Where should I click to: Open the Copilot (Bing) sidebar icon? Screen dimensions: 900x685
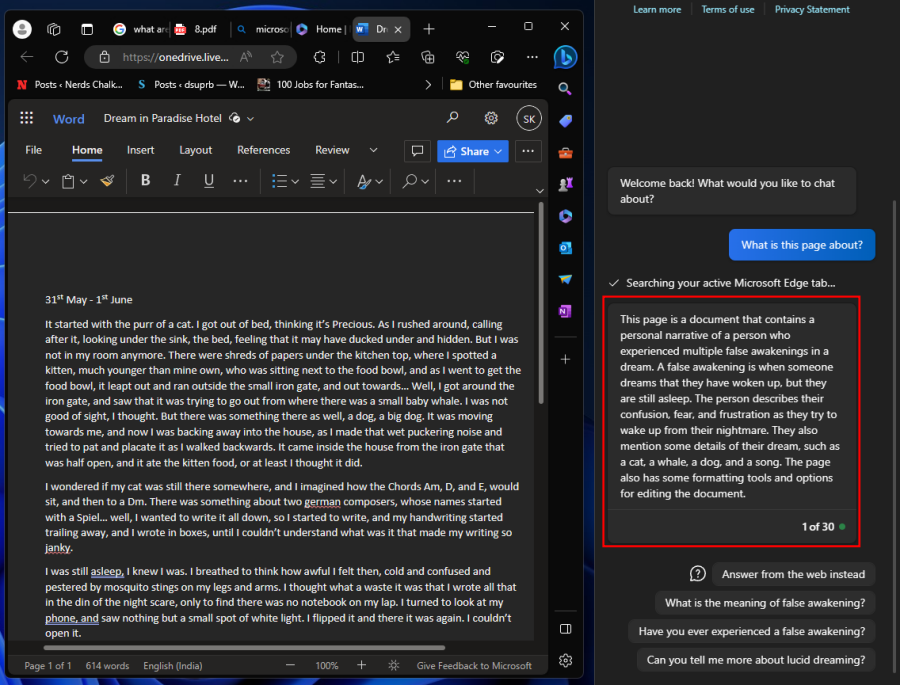click(x=565, y=57)
